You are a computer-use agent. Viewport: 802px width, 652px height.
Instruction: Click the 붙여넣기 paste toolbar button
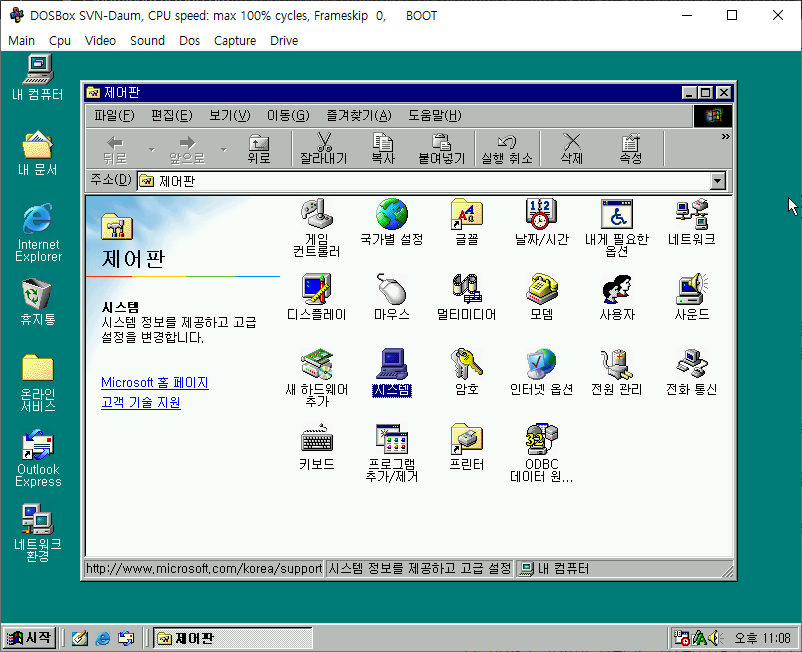[x=441, y=149]
